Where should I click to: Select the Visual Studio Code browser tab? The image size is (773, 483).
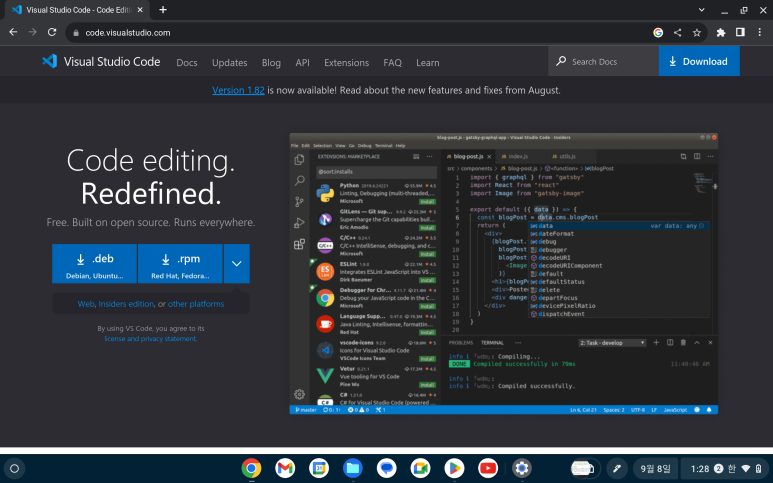[78, 10]
